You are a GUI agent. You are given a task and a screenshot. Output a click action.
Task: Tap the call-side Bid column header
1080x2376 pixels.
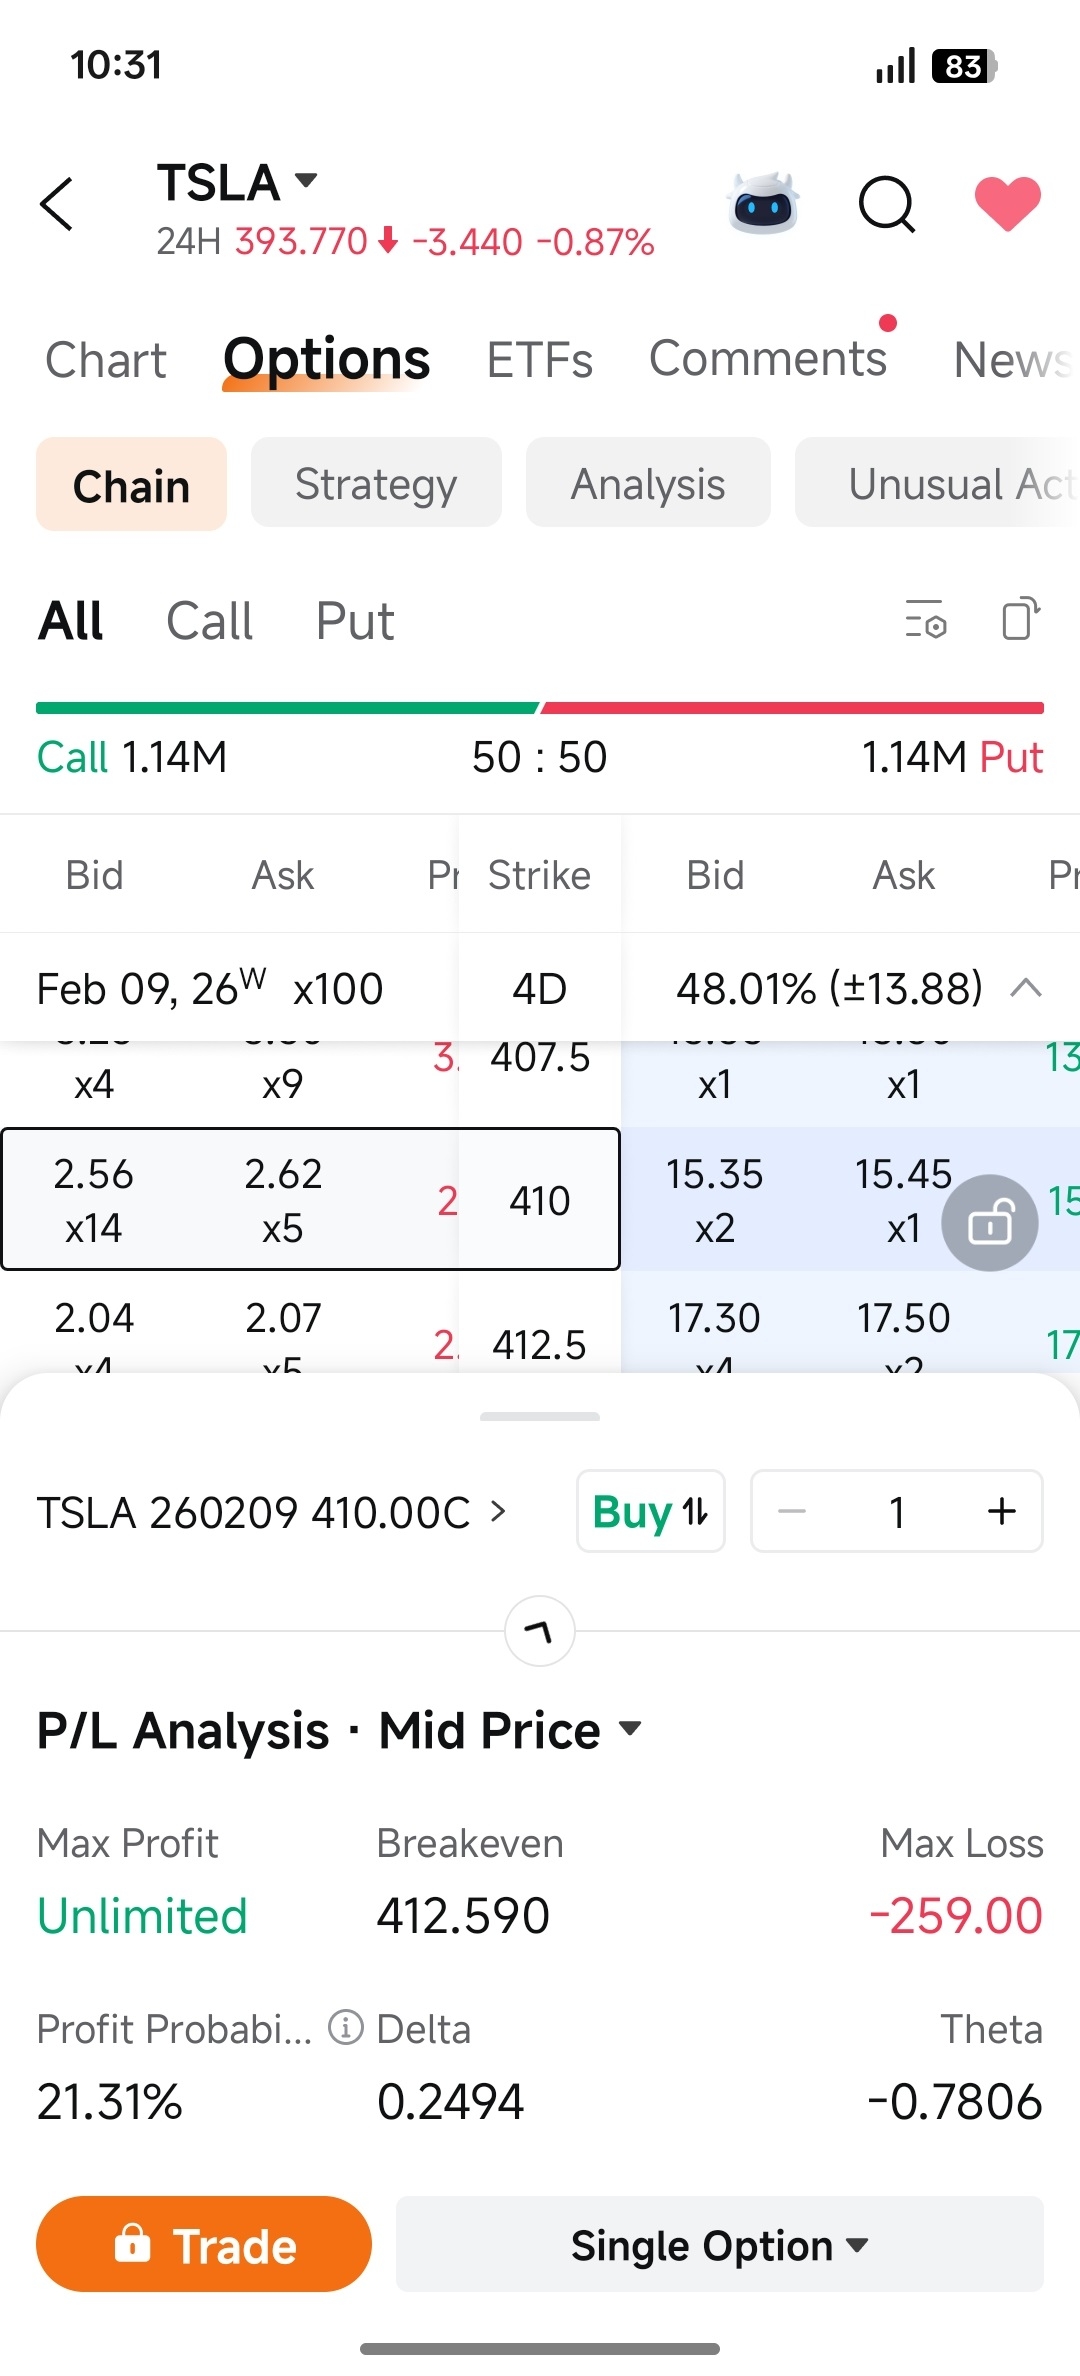(95, 875)
